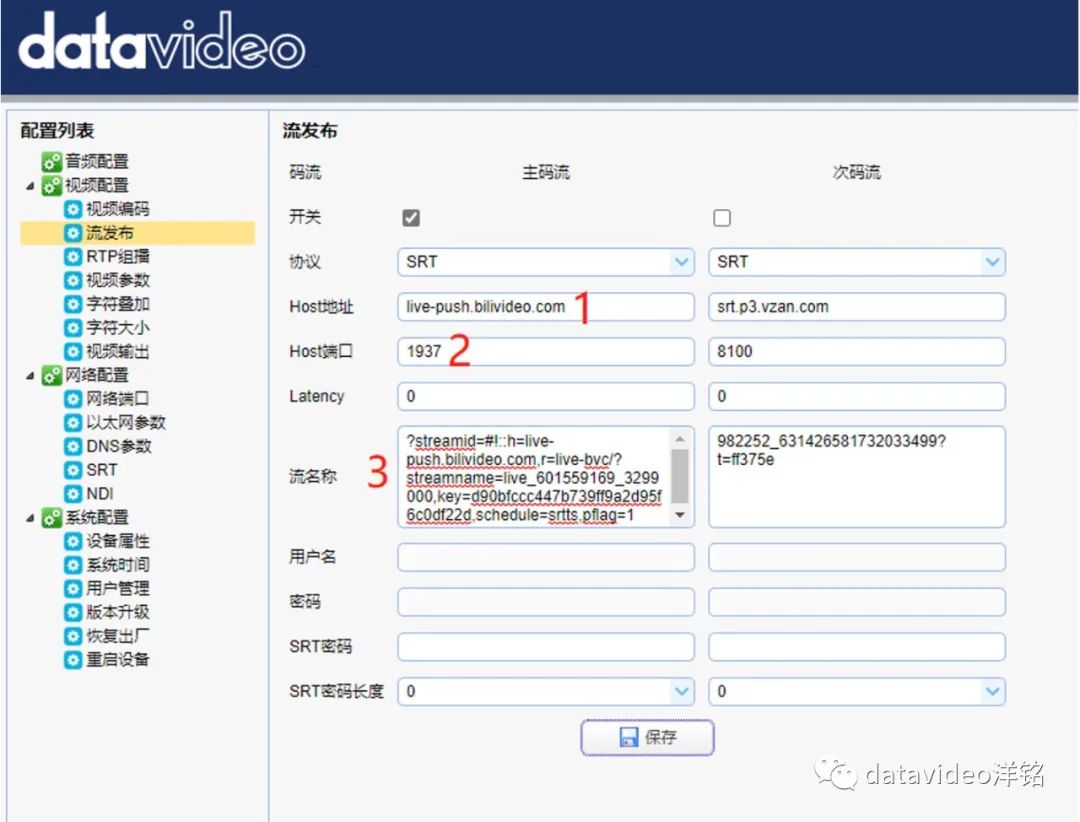
Task: Click the gear icon beside 版本升级
Action: 73,612
